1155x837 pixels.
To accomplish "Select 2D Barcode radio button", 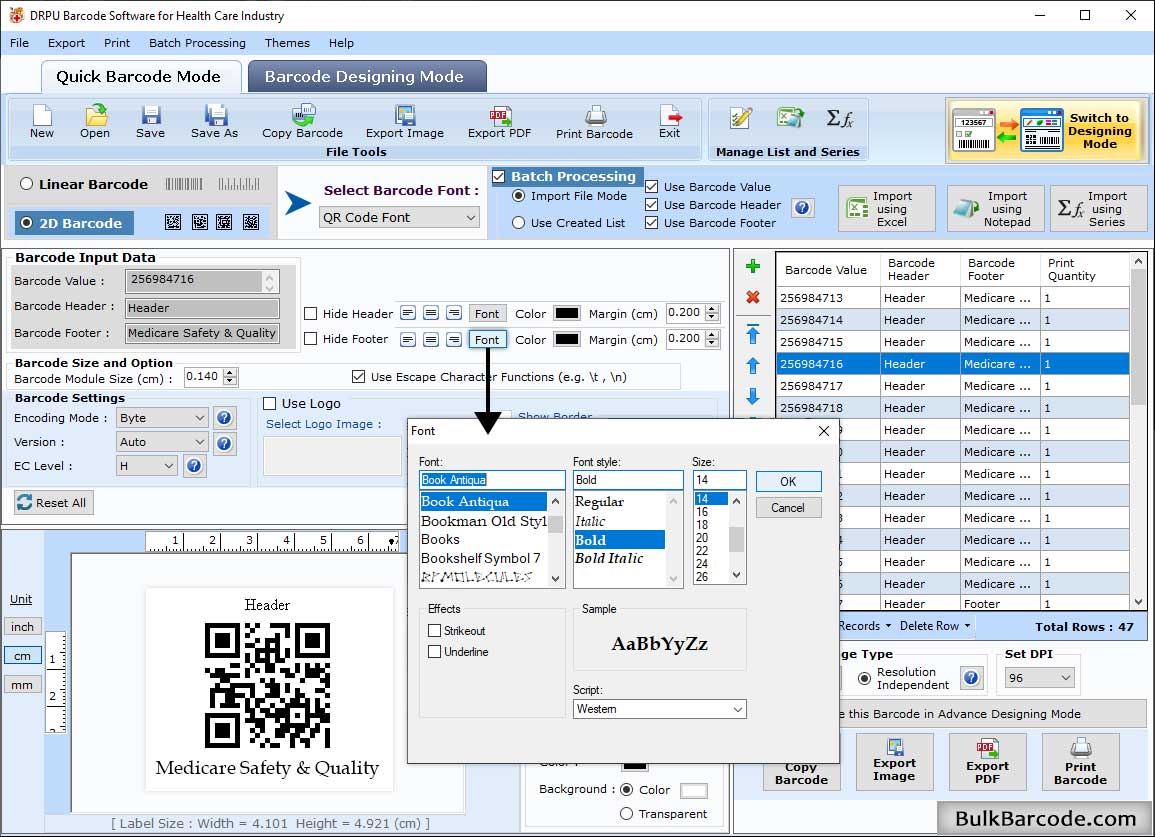I will (27, 223).
